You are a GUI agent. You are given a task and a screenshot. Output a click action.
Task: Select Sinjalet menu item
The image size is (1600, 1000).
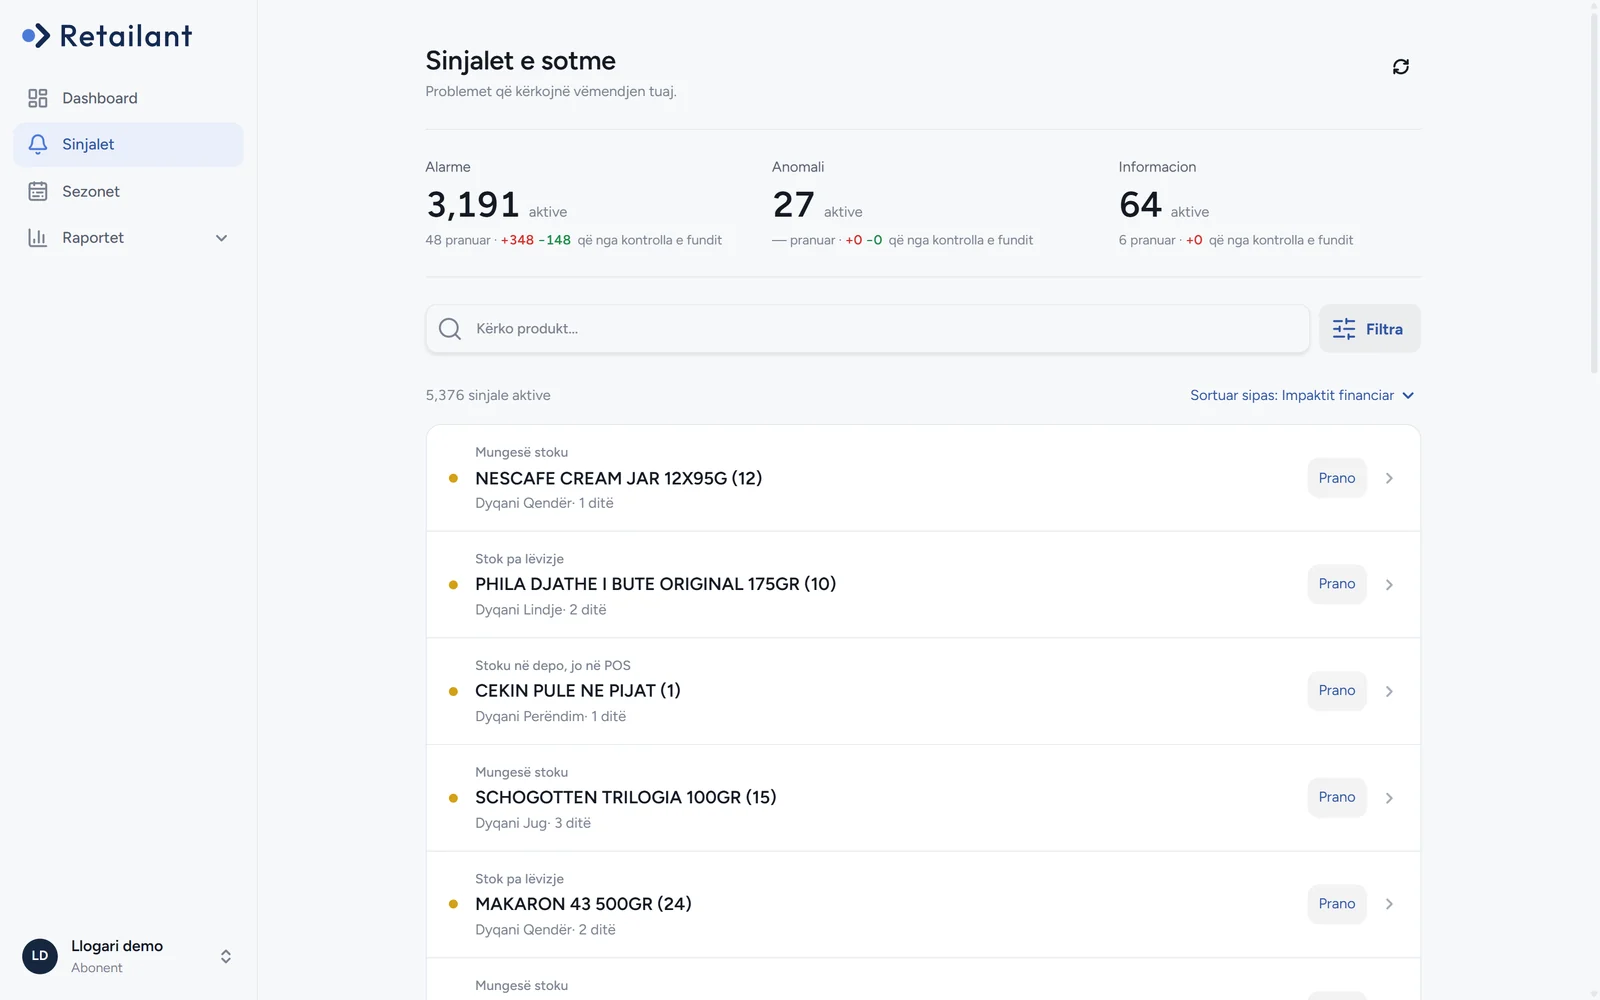pos(128,144)
